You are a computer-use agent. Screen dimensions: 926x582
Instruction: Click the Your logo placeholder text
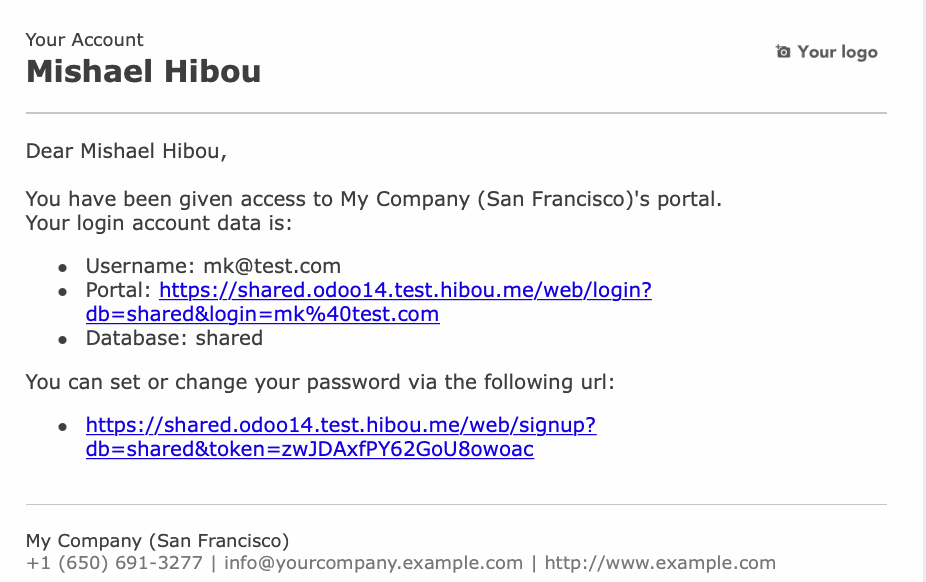[837, 53]
